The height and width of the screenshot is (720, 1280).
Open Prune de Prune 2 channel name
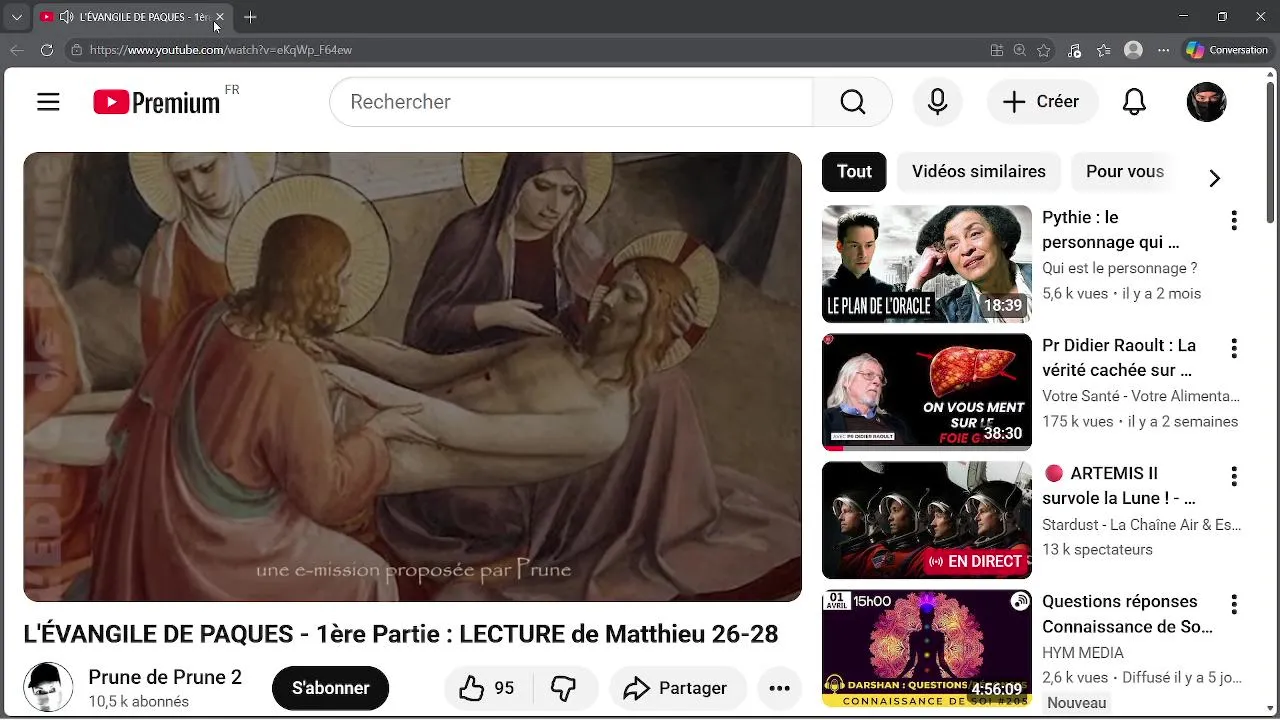[165, 677]
